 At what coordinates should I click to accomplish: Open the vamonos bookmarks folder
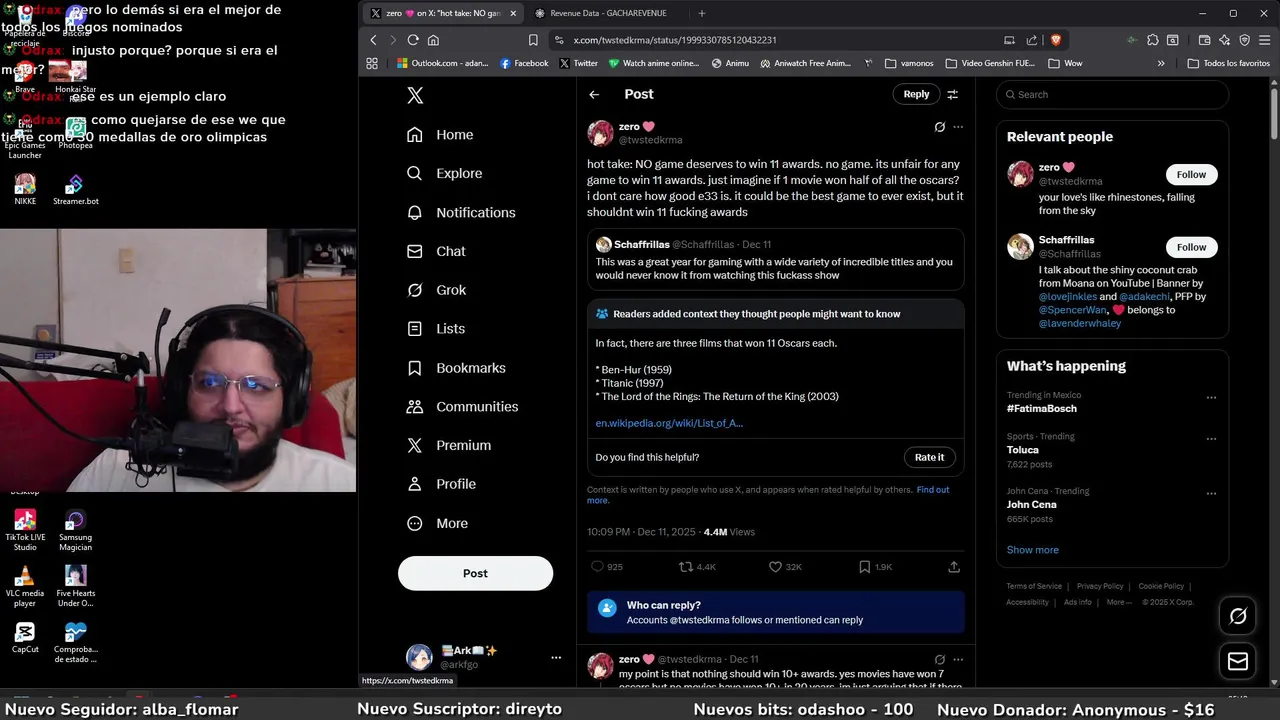click(909, 63)
